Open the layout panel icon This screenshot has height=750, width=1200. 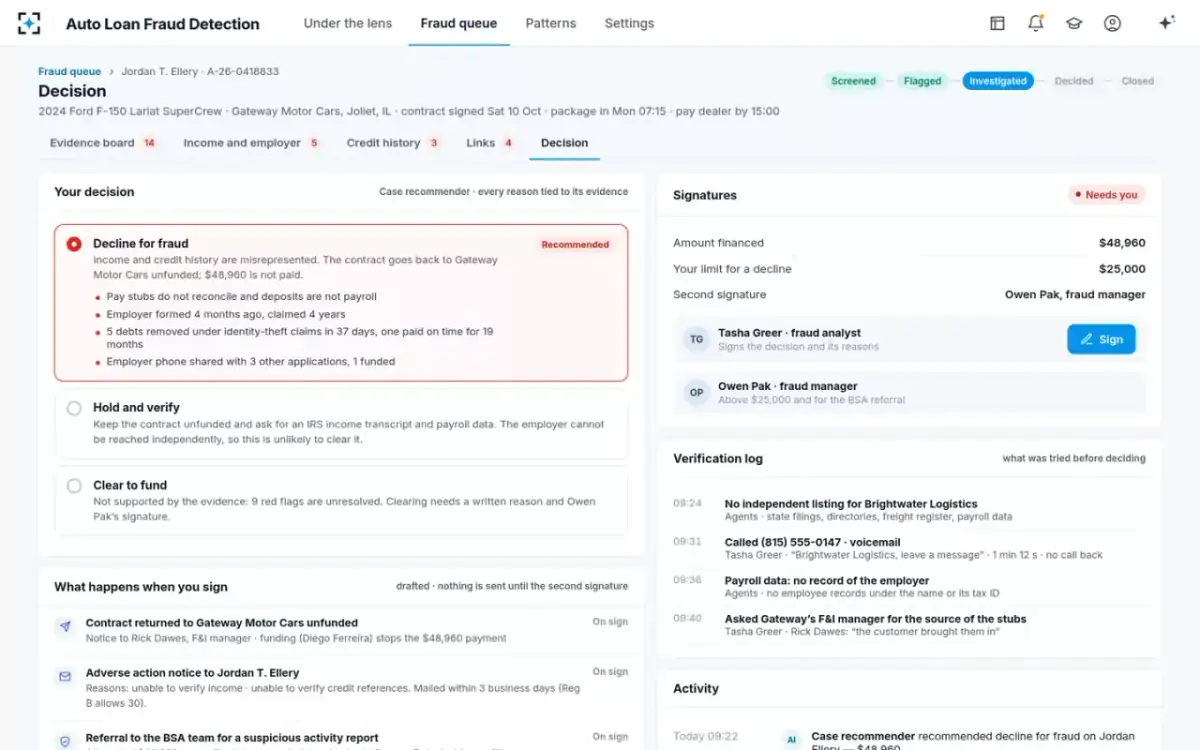(x=997, y=23)
